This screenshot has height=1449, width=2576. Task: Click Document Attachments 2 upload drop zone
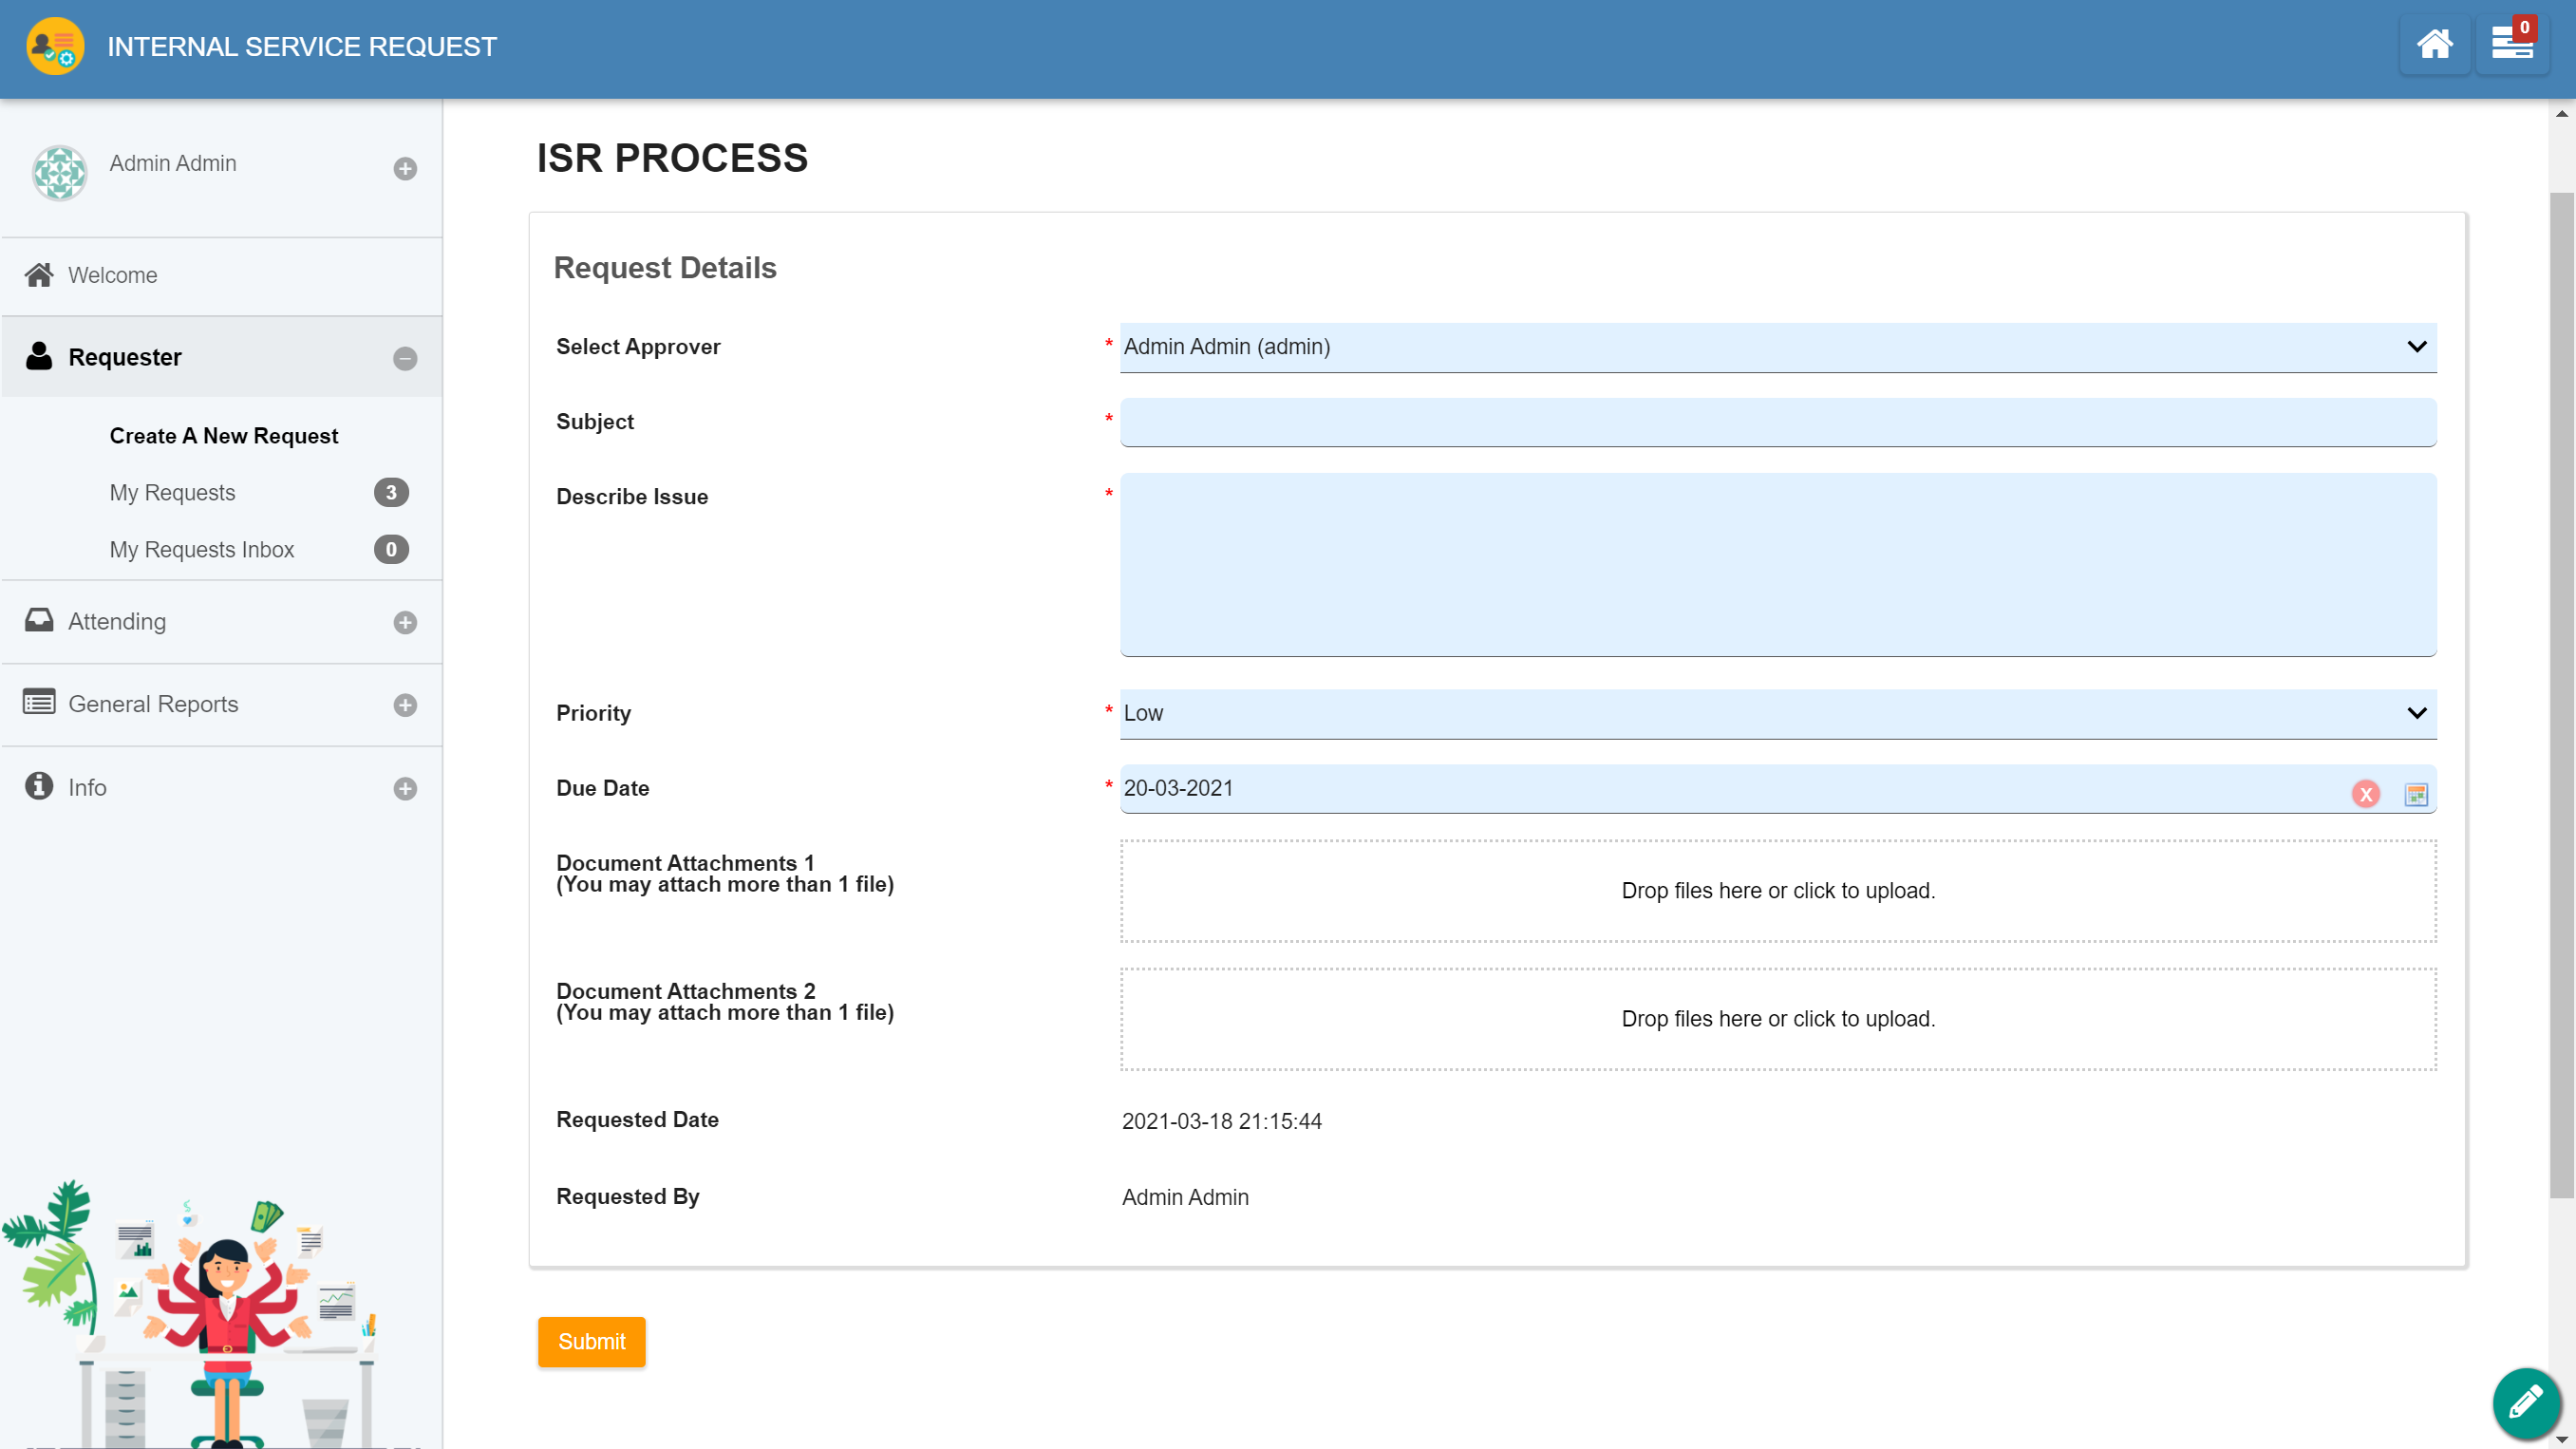(1778, 1019)
